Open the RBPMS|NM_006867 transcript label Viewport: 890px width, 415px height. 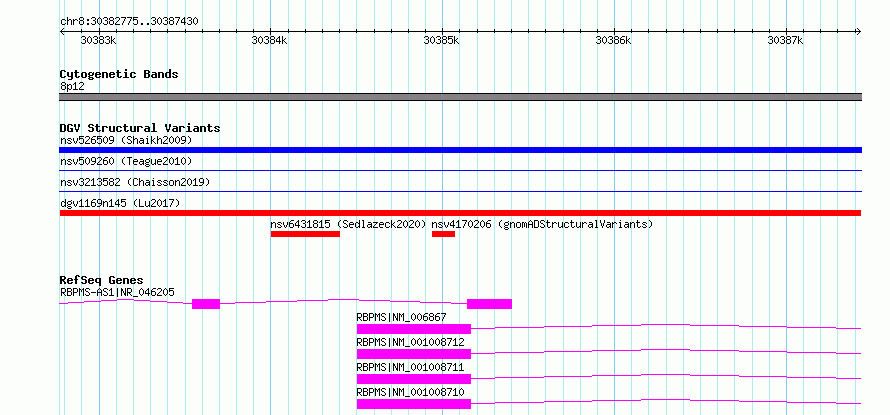(401, 317)
